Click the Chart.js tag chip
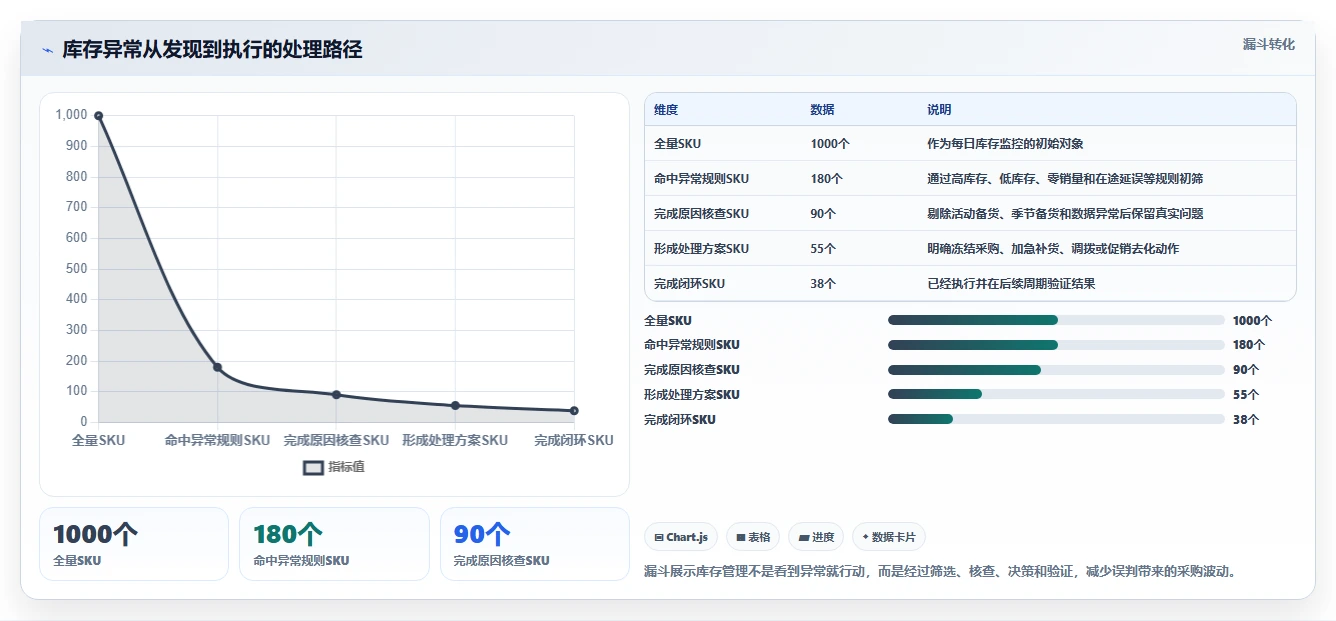This screenshot has height=621, width=1336. coord(681,537)
